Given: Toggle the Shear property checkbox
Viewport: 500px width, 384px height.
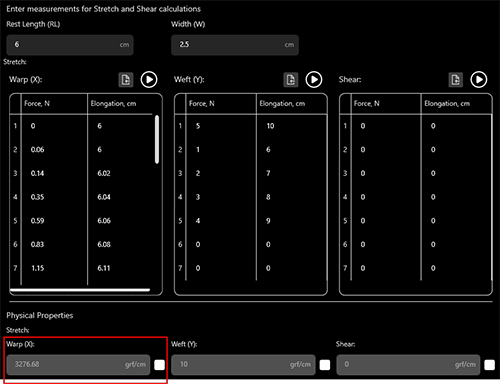Looking at the screenshot, I should point(489,365).
